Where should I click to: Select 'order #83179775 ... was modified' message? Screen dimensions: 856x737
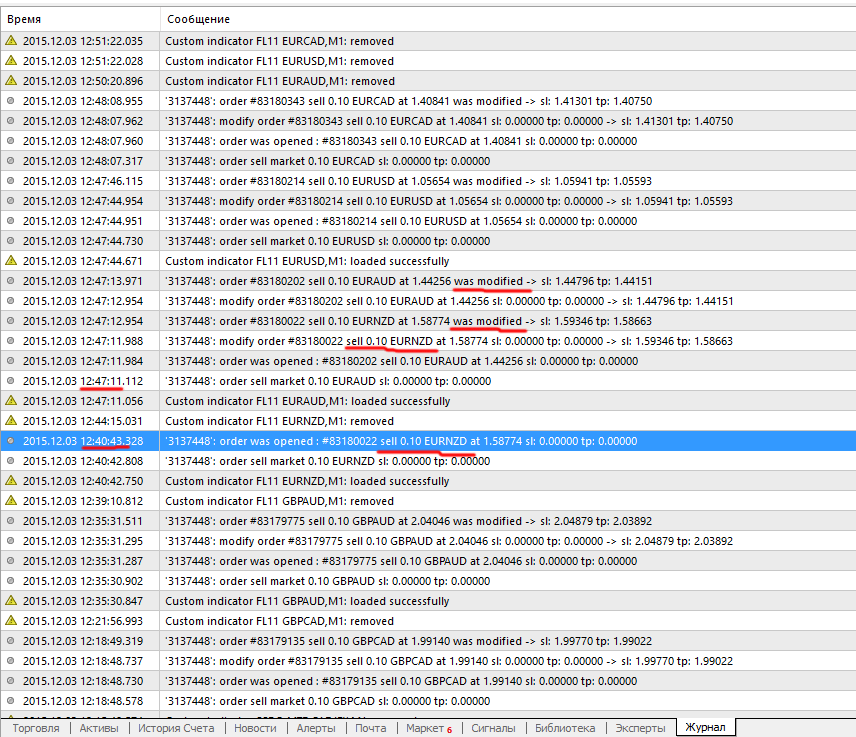click(408, 521)
